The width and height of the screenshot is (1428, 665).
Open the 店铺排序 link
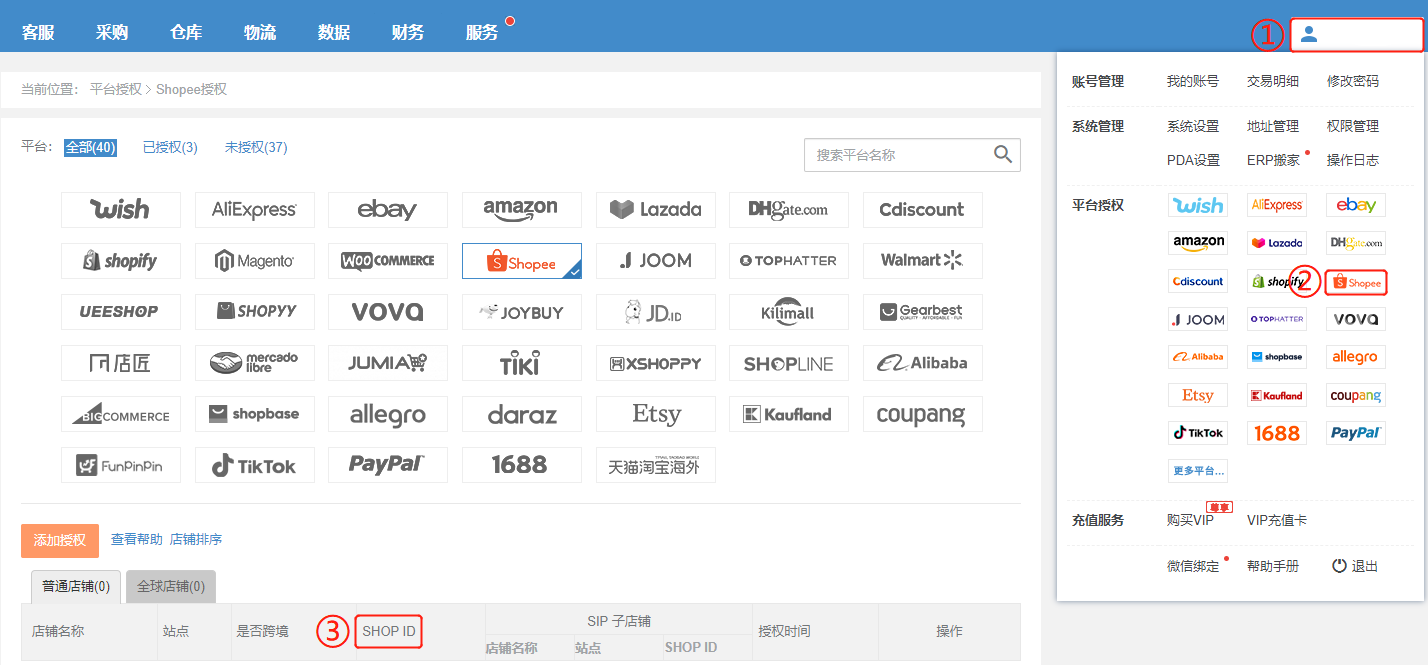[196, 539]
